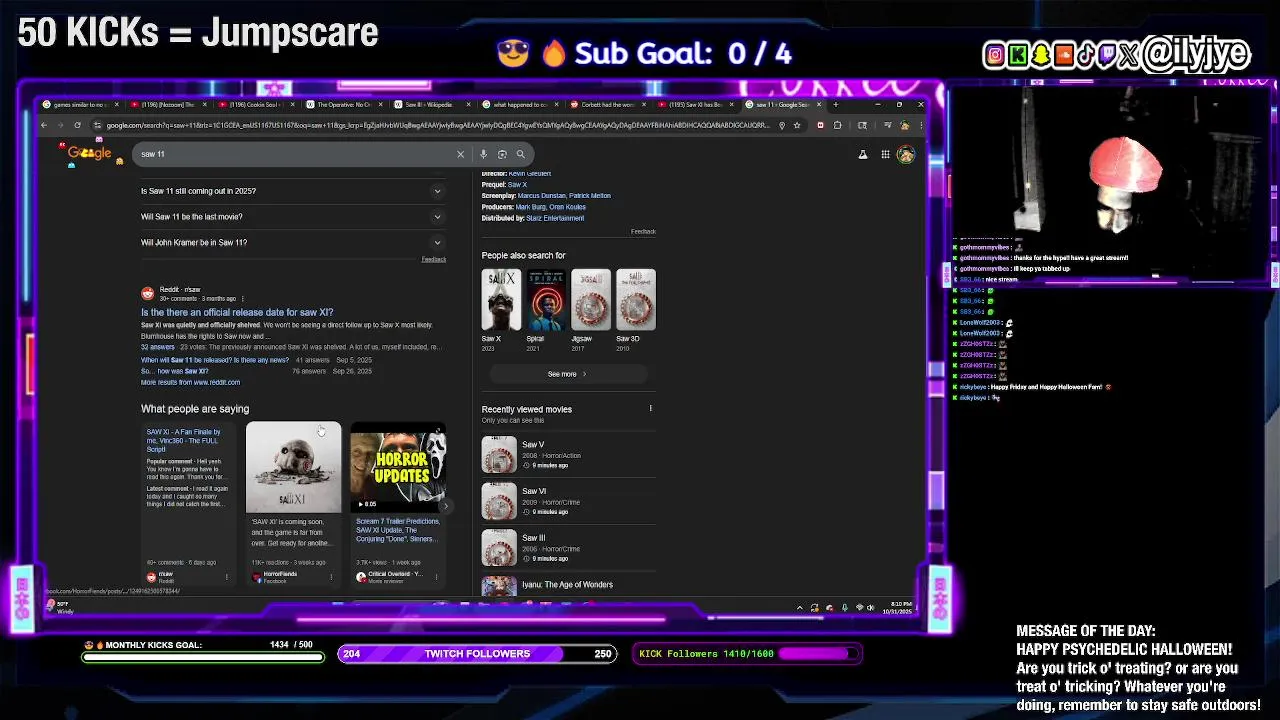Open Saw V in recently viewed movies

[567, 455]
